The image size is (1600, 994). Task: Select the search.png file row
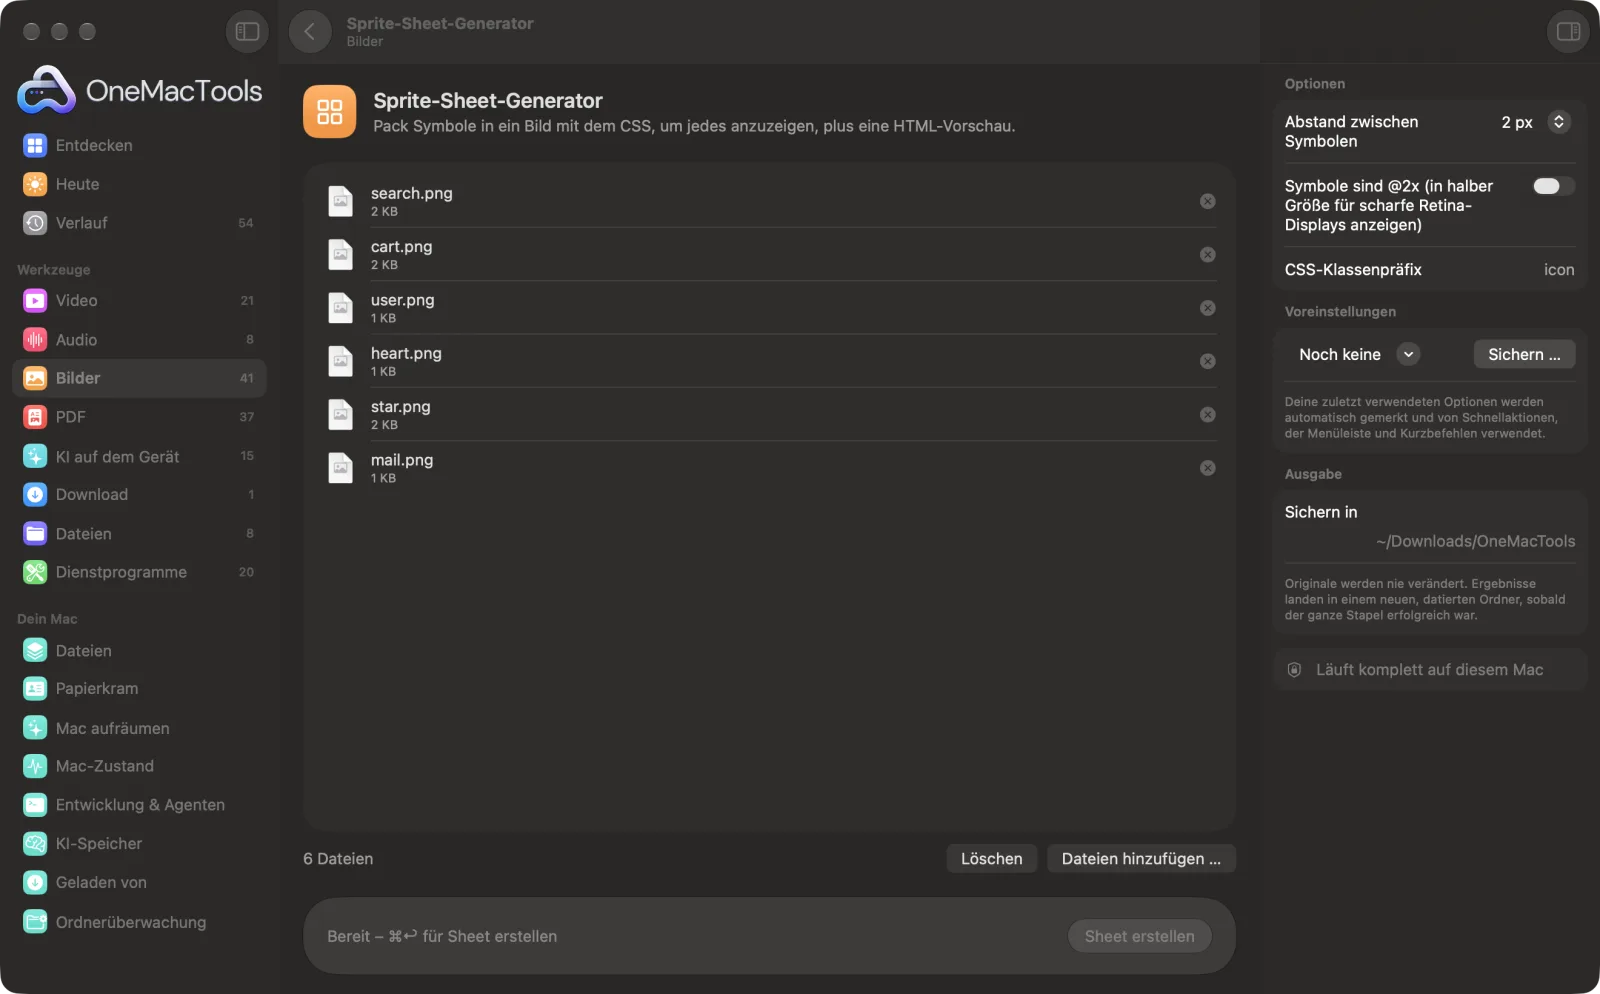[769, 201]
